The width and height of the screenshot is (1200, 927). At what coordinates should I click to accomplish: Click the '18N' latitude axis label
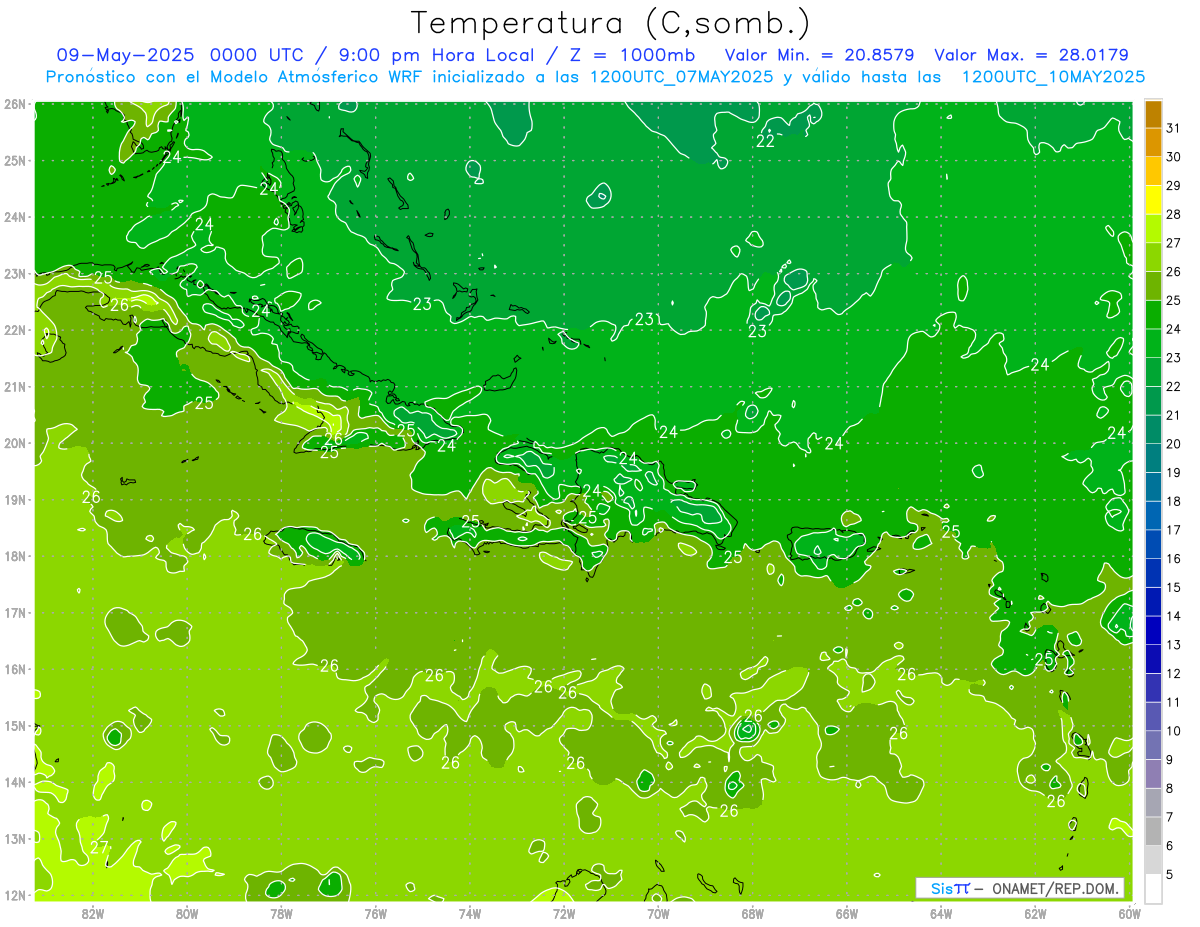[x=15, y=556]
